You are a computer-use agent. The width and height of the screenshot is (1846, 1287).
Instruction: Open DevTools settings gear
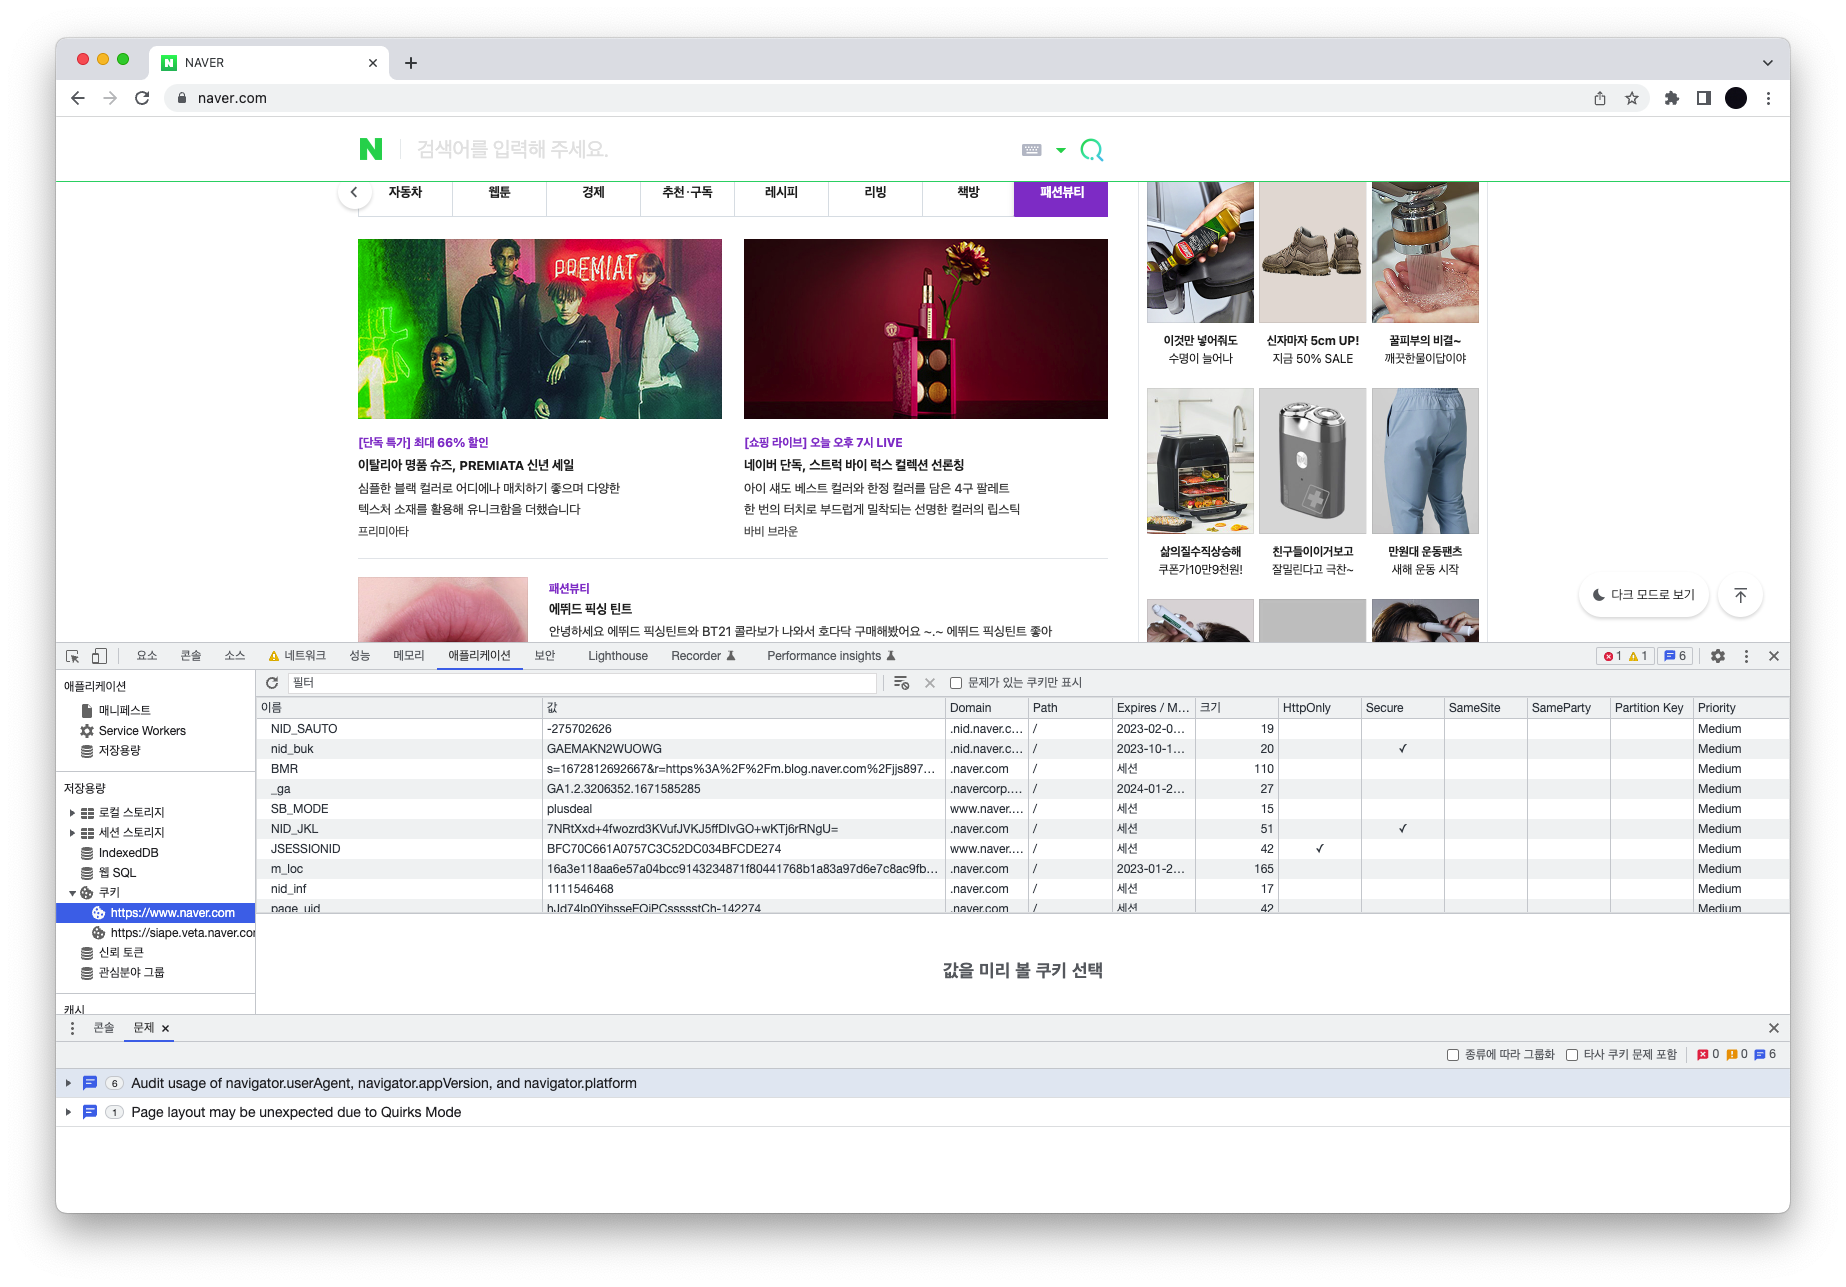(x=1718, y=656)
